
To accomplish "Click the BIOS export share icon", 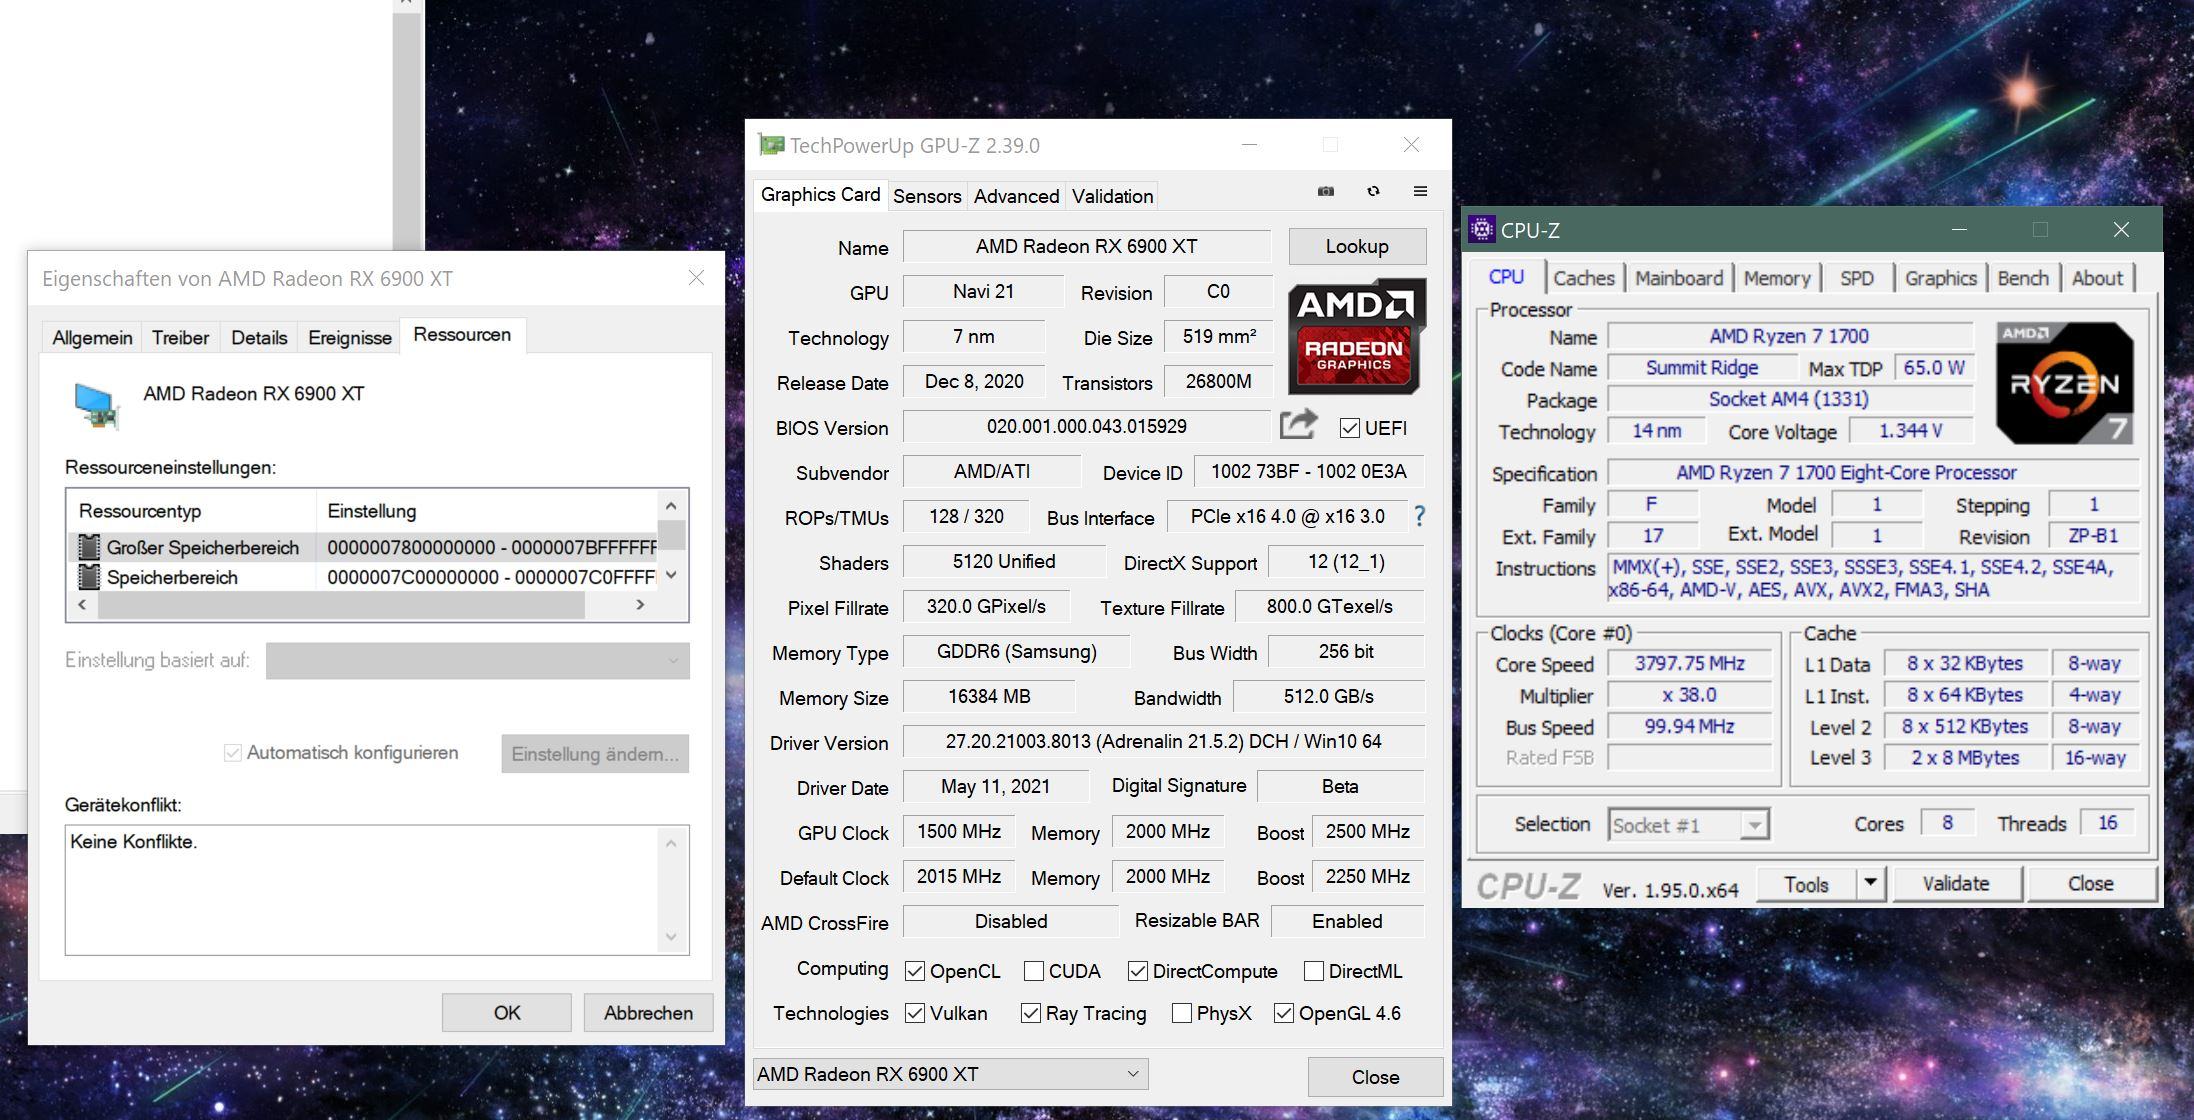I will [x=1298, y=425].
